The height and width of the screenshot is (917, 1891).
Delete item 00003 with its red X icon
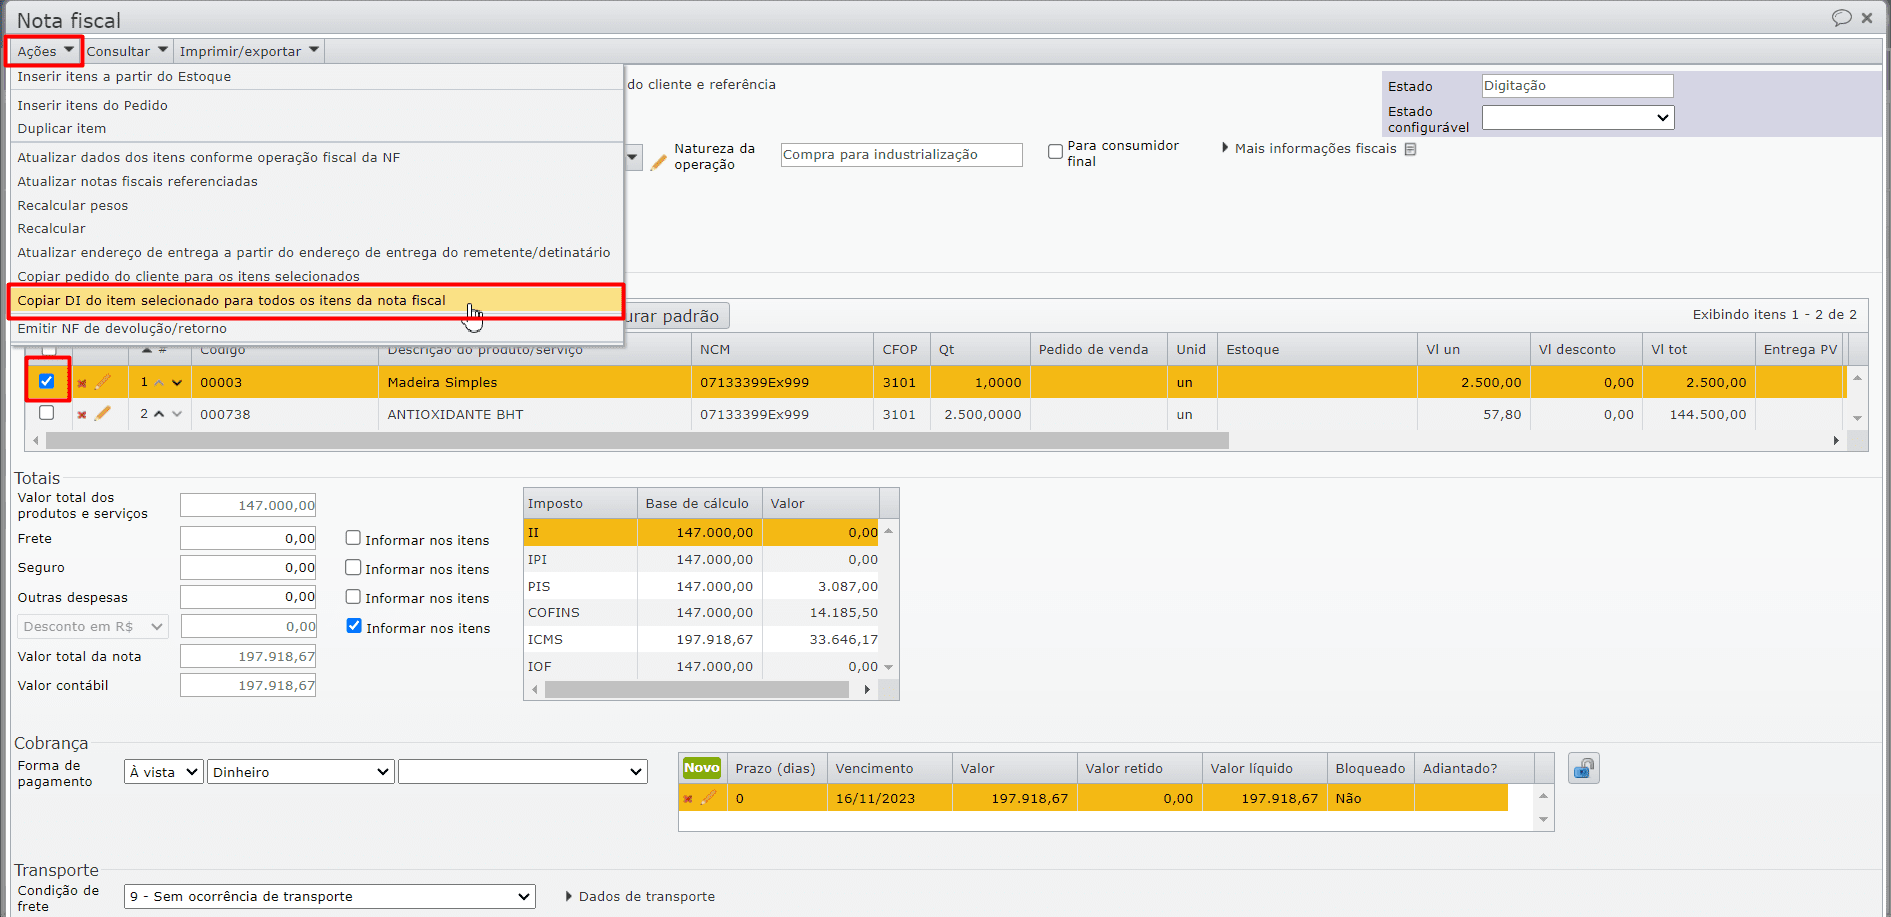point(82,383)
